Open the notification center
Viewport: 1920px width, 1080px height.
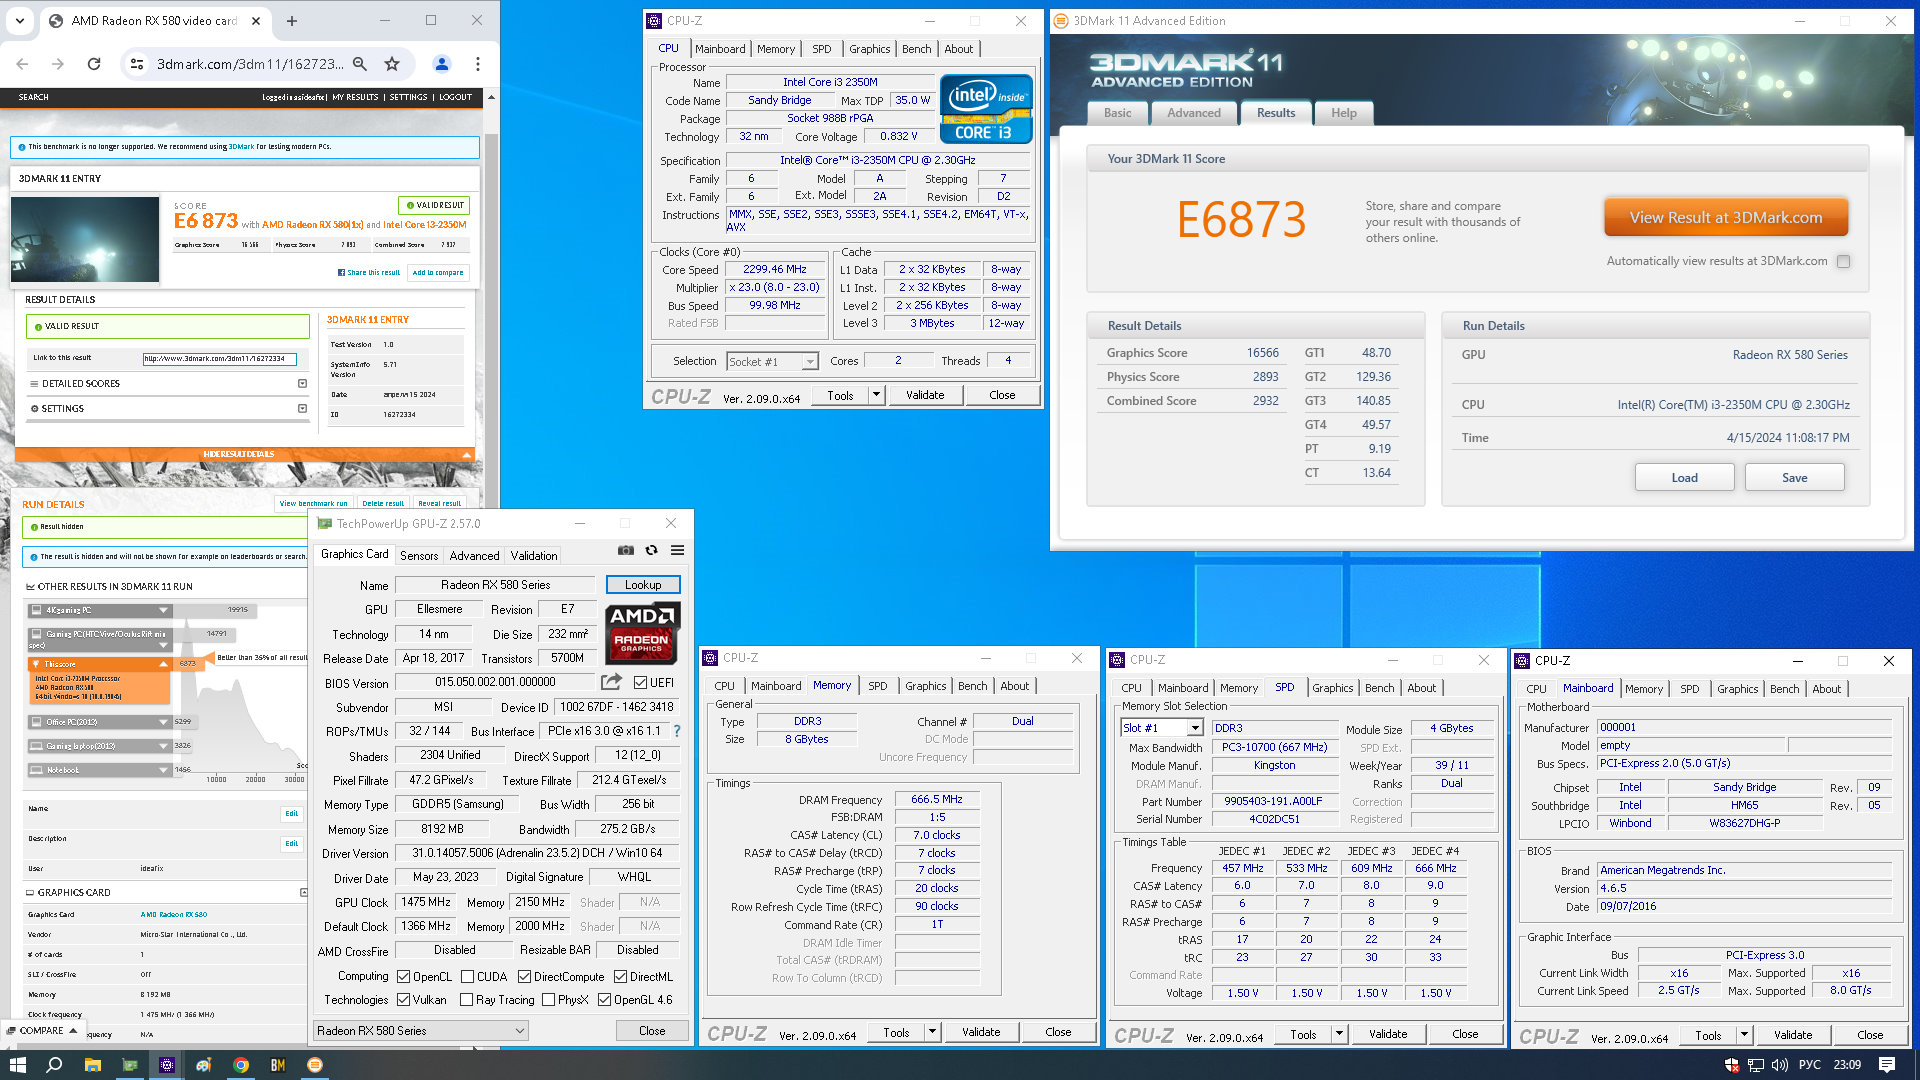[1887, 1065]
